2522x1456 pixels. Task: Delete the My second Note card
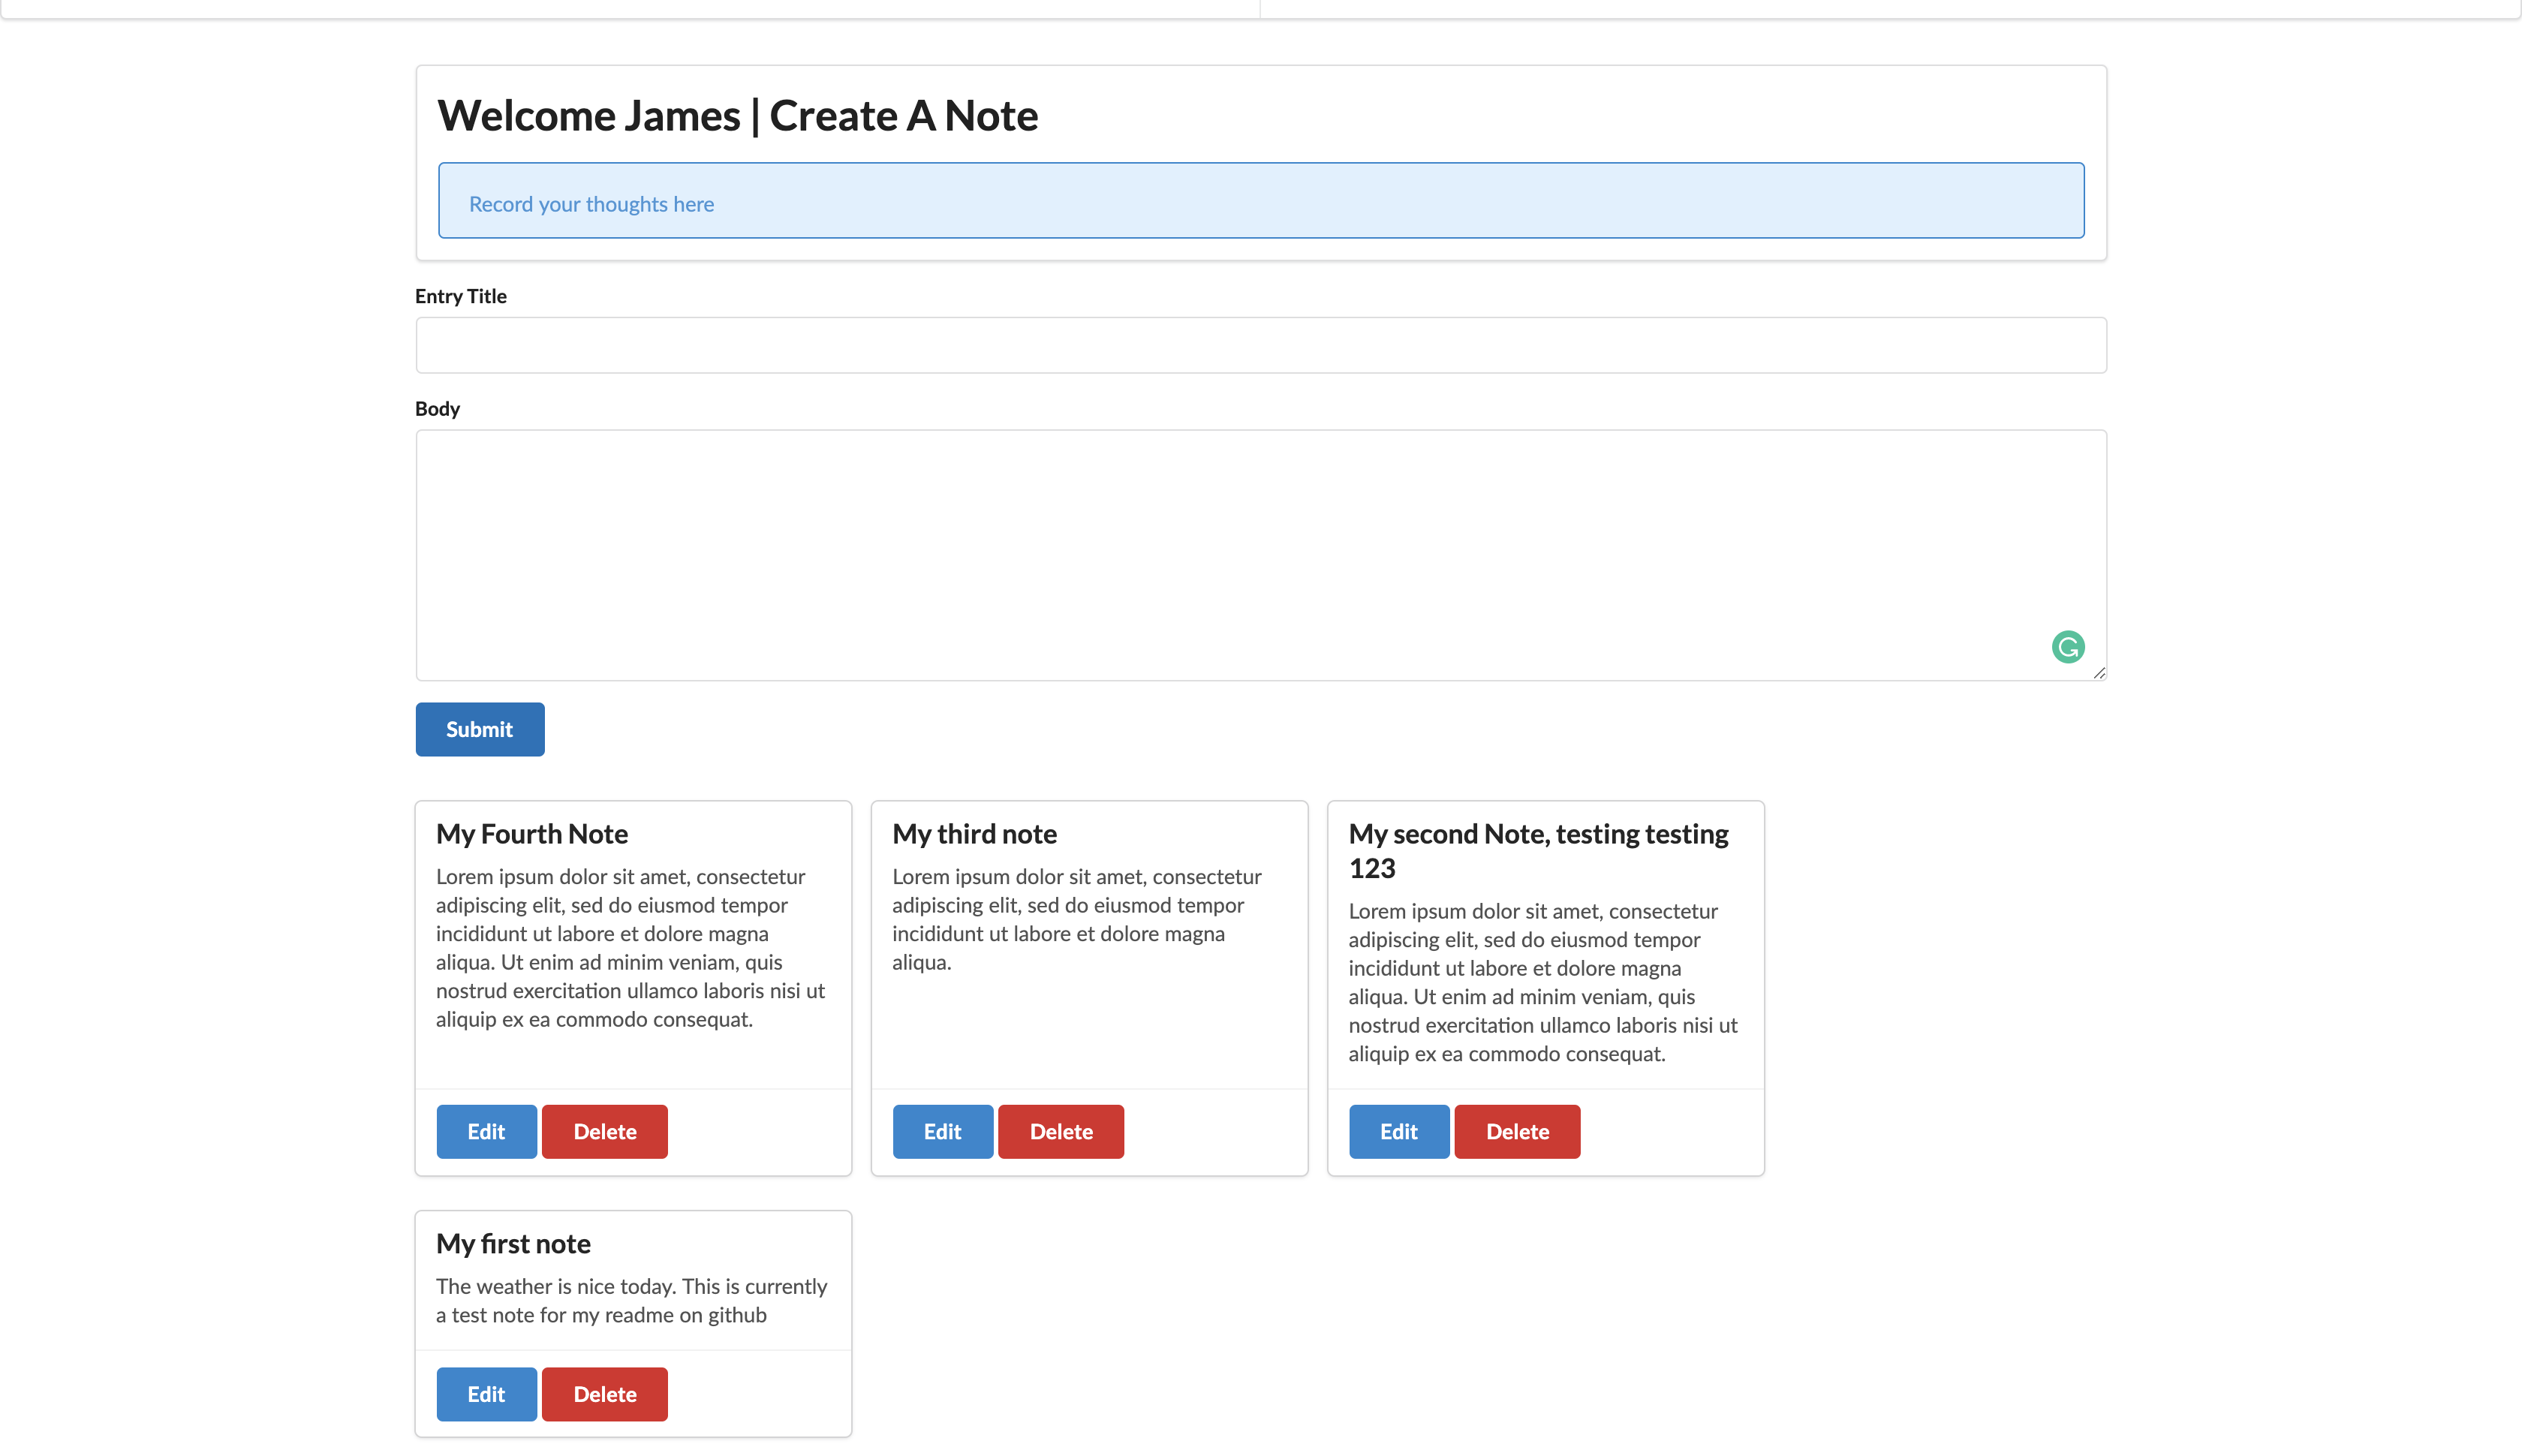tap(1516, 1131)
